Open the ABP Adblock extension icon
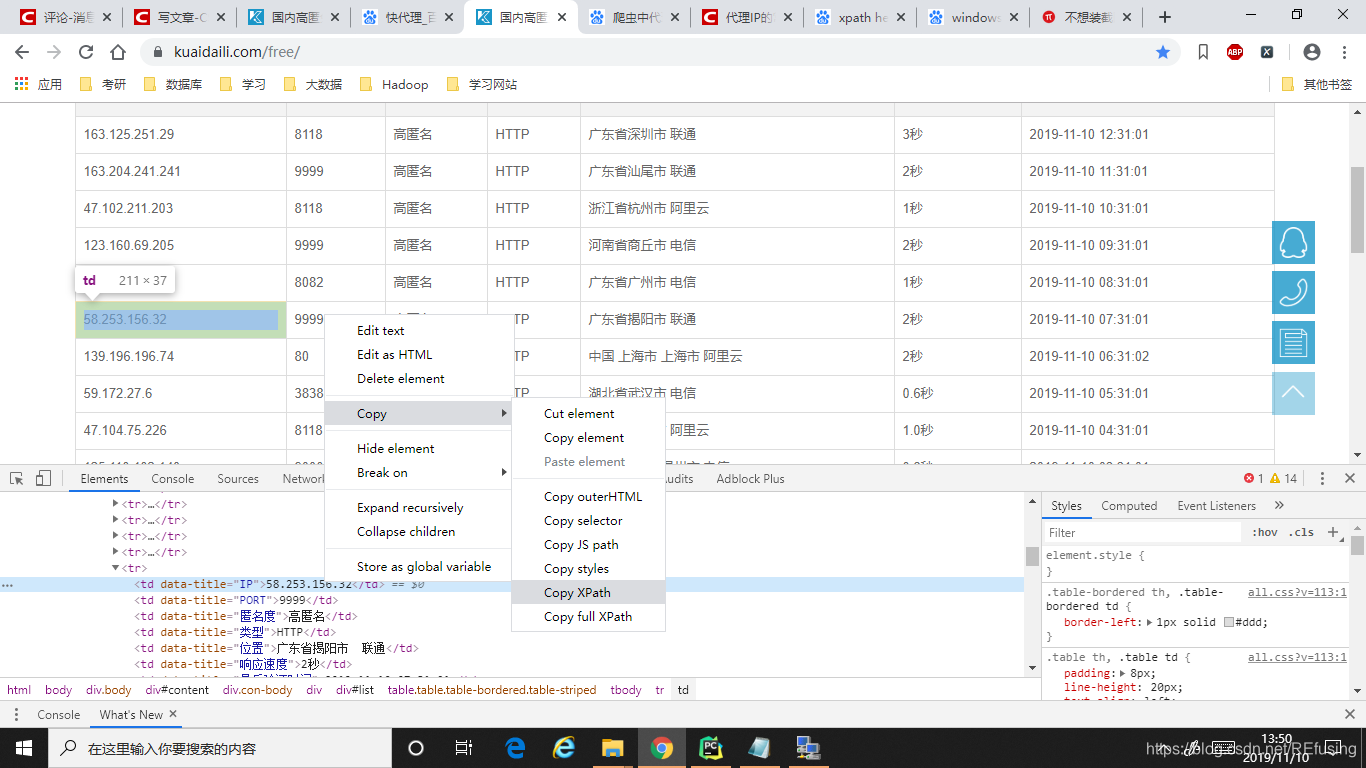Viewport: 1366px width, 768px height. pyautogui.click(x=1235, y=52)
